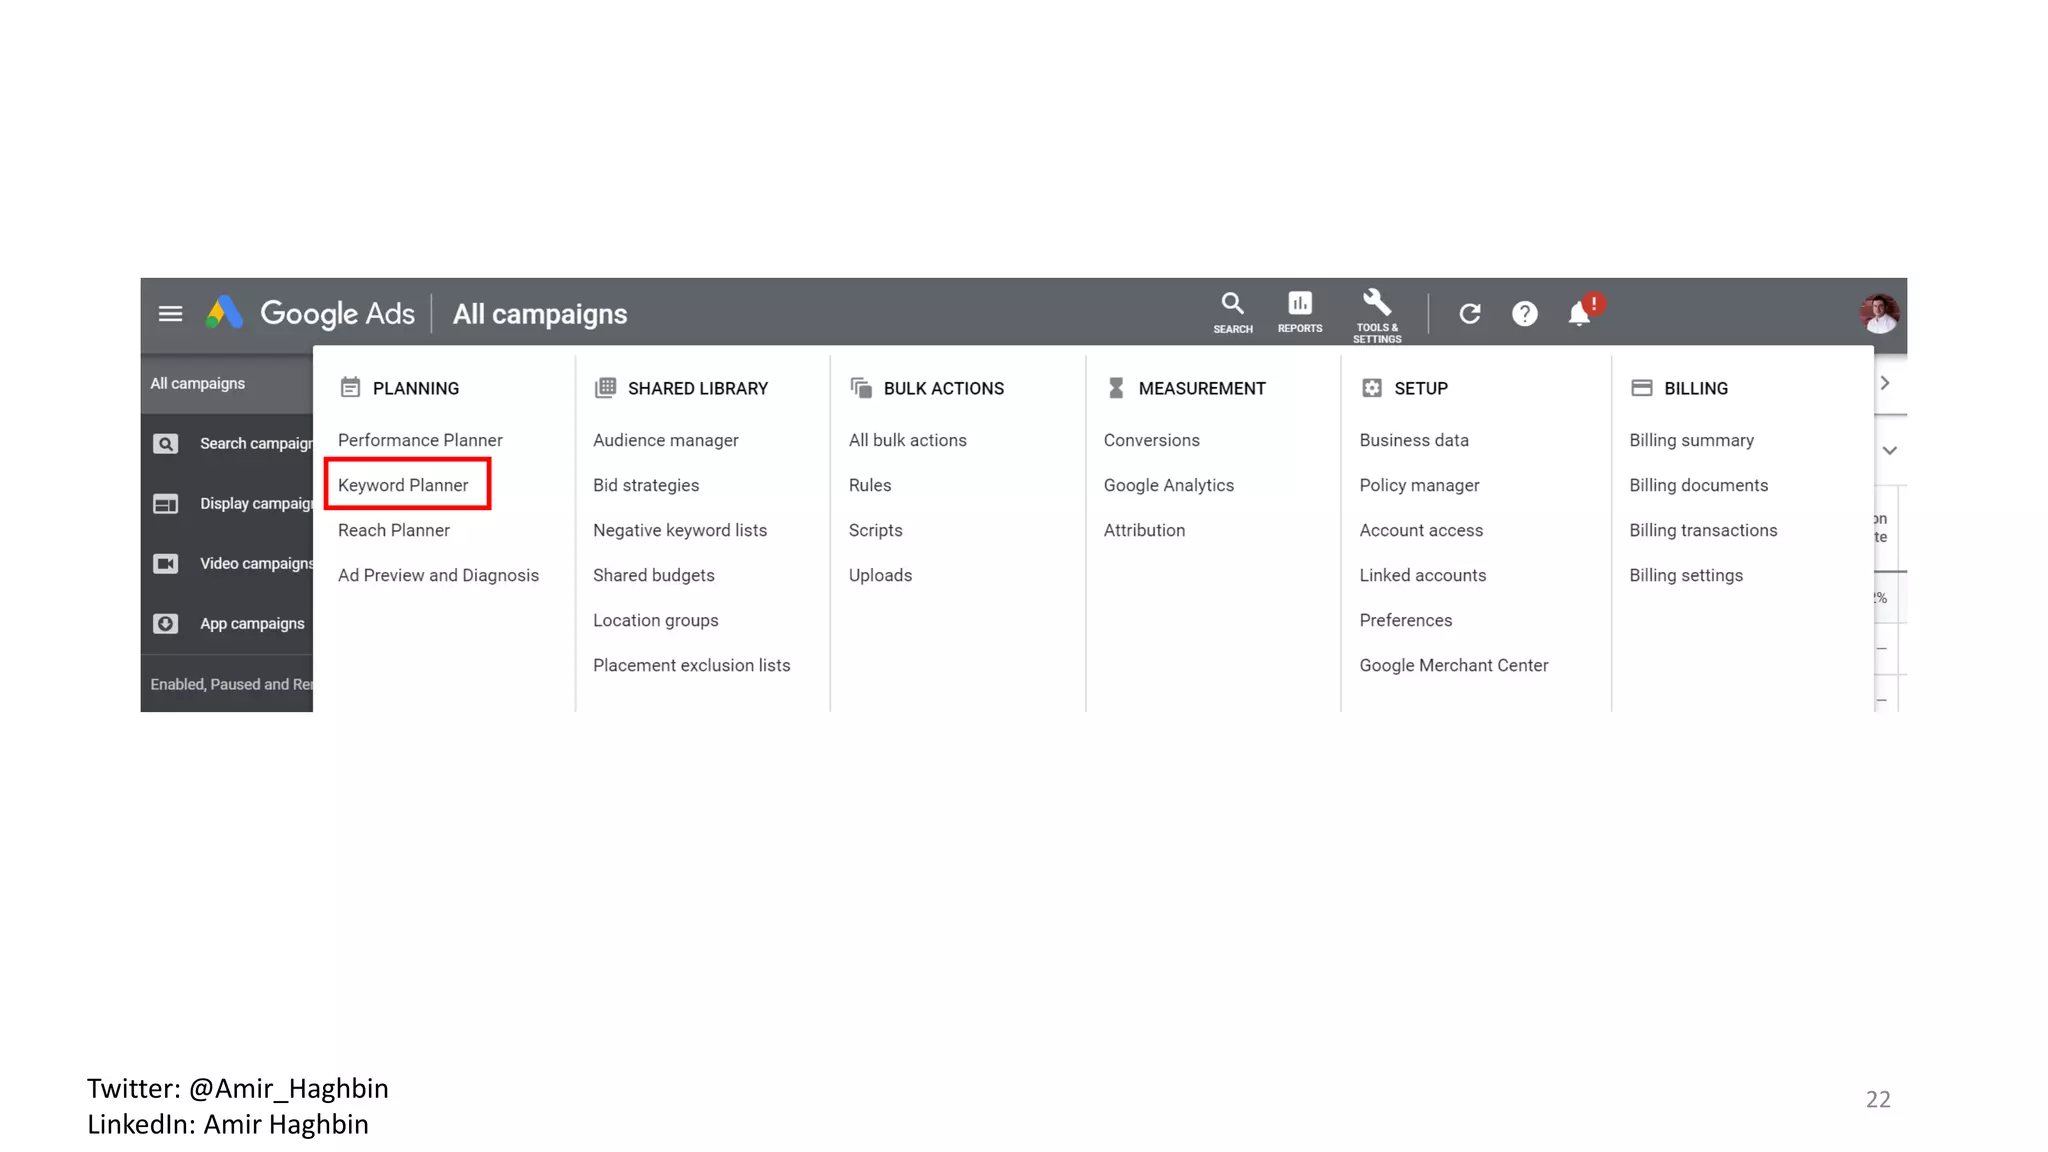Open the hamburger main menu icon
Screen dimensions: 2048x1152
(x=170, y=314)
